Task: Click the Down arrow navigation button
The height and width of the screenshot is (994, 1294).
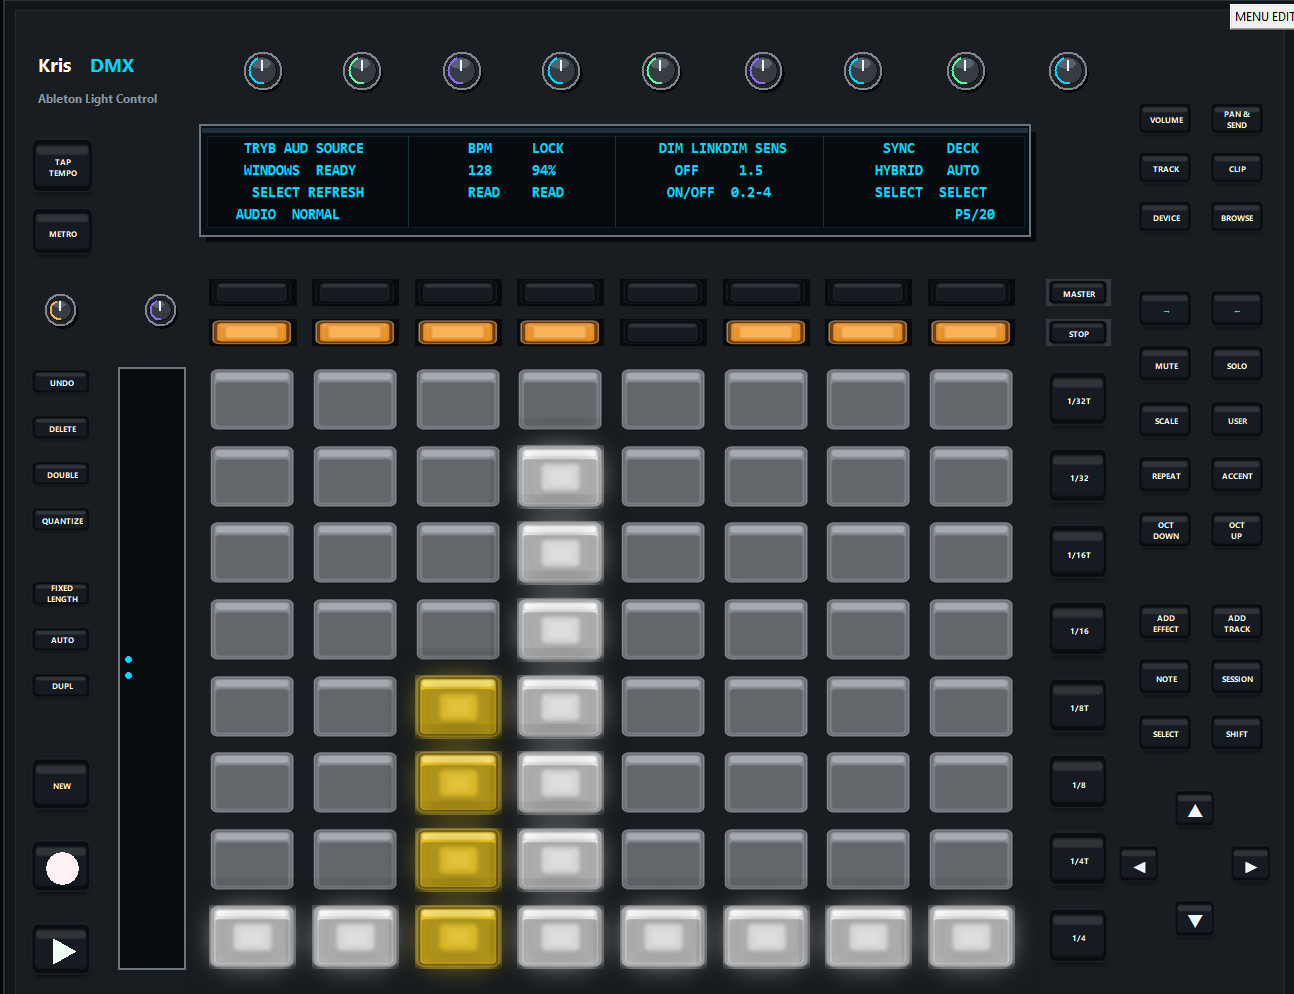Action: pos(1195,920)
